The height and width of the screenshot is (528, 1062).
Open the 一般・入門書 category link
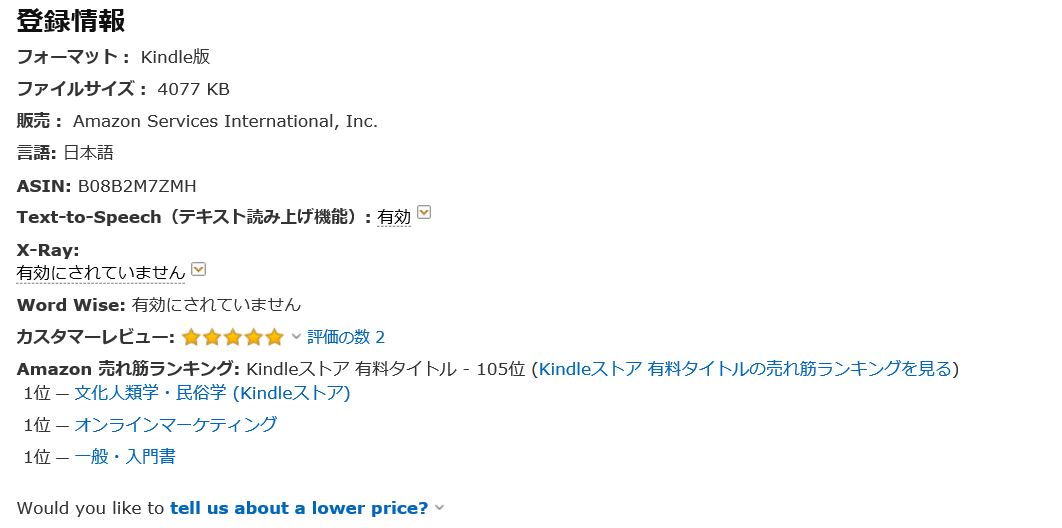click(125, 456)
